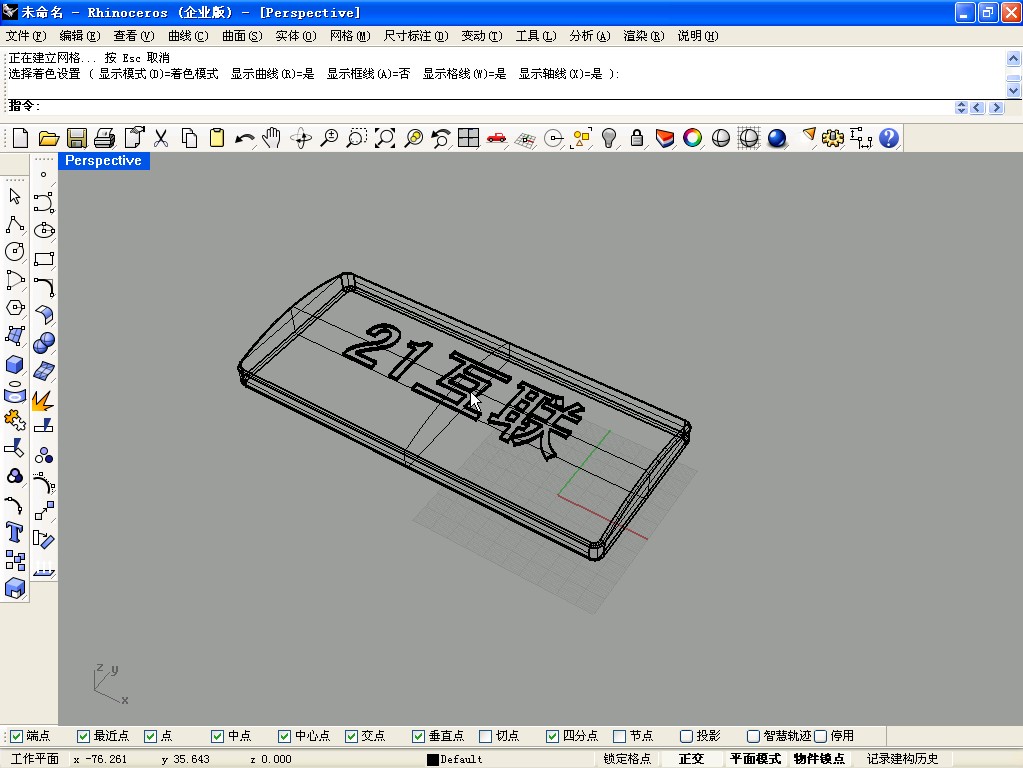Select the Text object tool
This screenshot has height=768, width=1023.
15,531
